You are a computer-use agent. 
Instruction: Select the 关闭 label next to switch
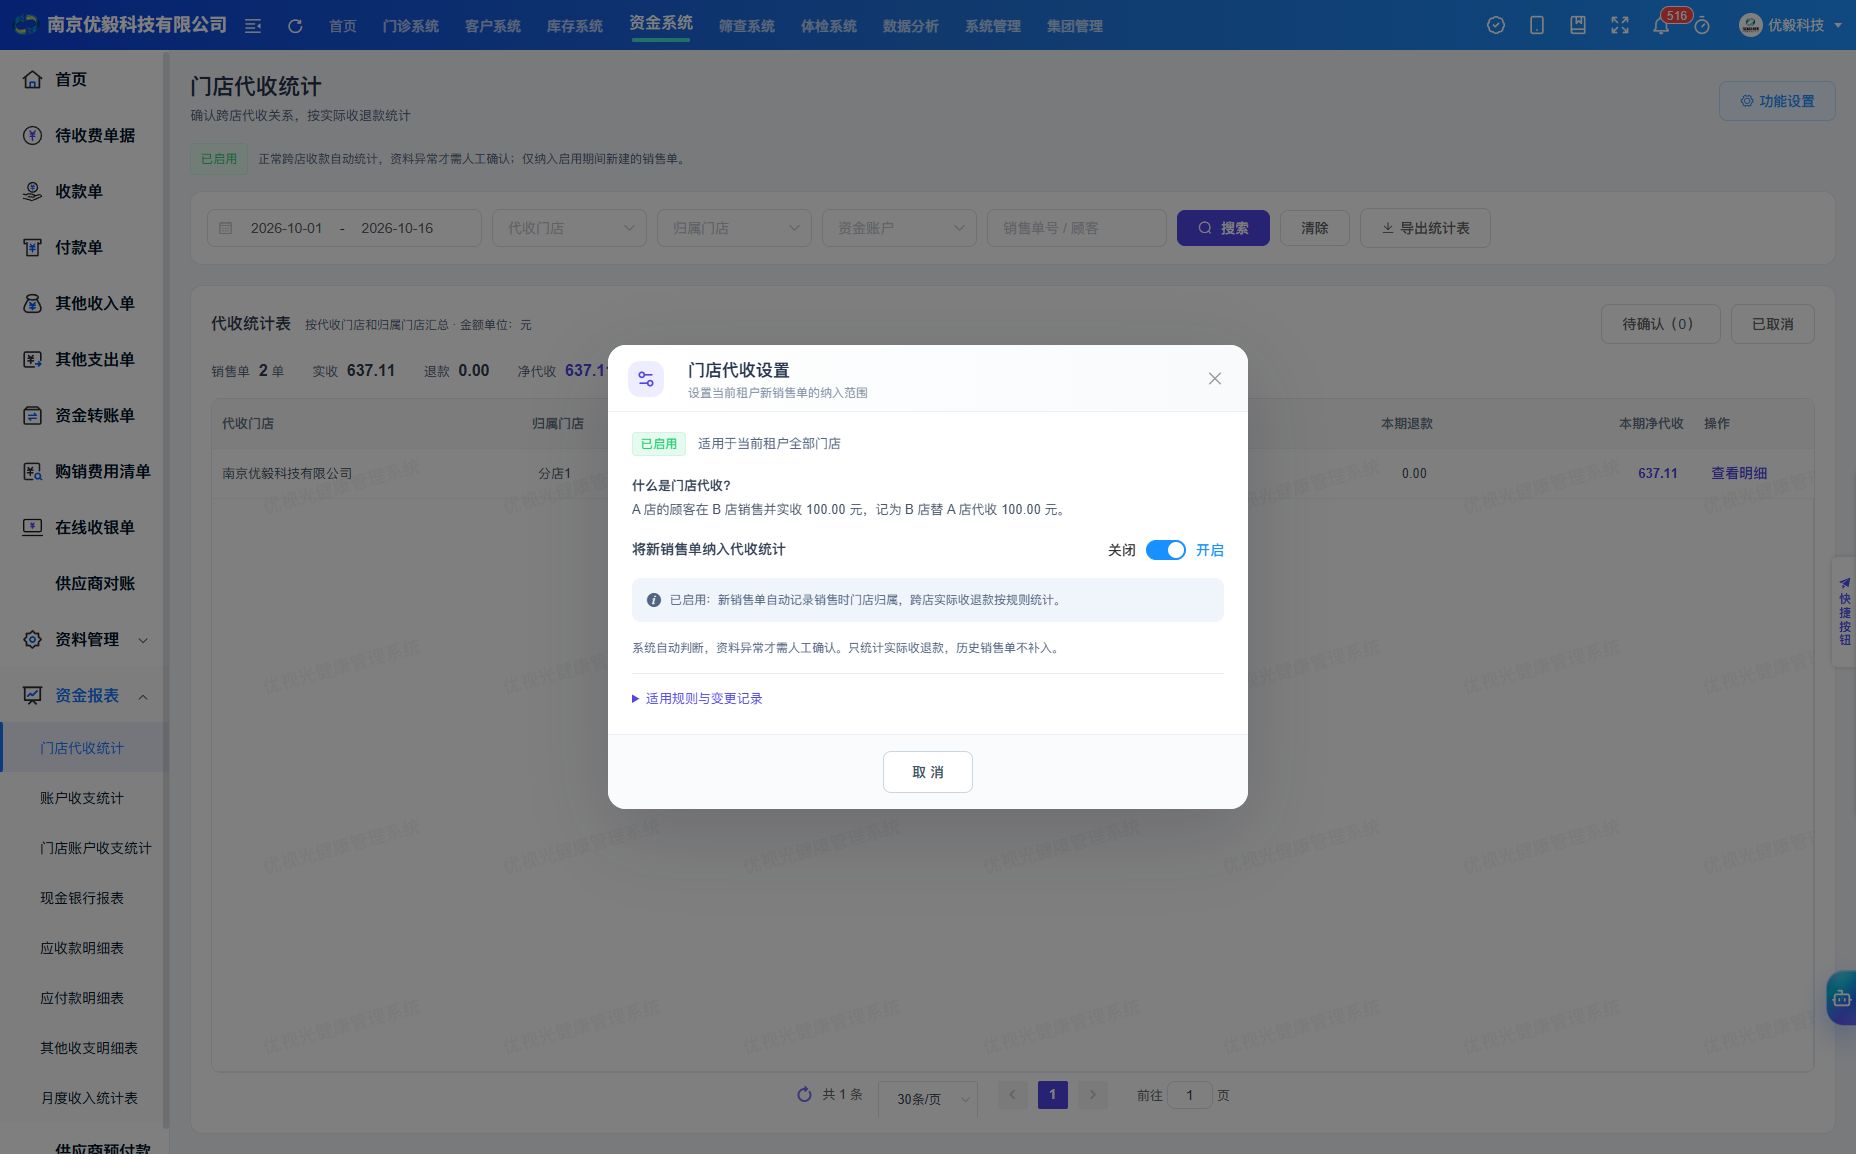(1121, 550)
